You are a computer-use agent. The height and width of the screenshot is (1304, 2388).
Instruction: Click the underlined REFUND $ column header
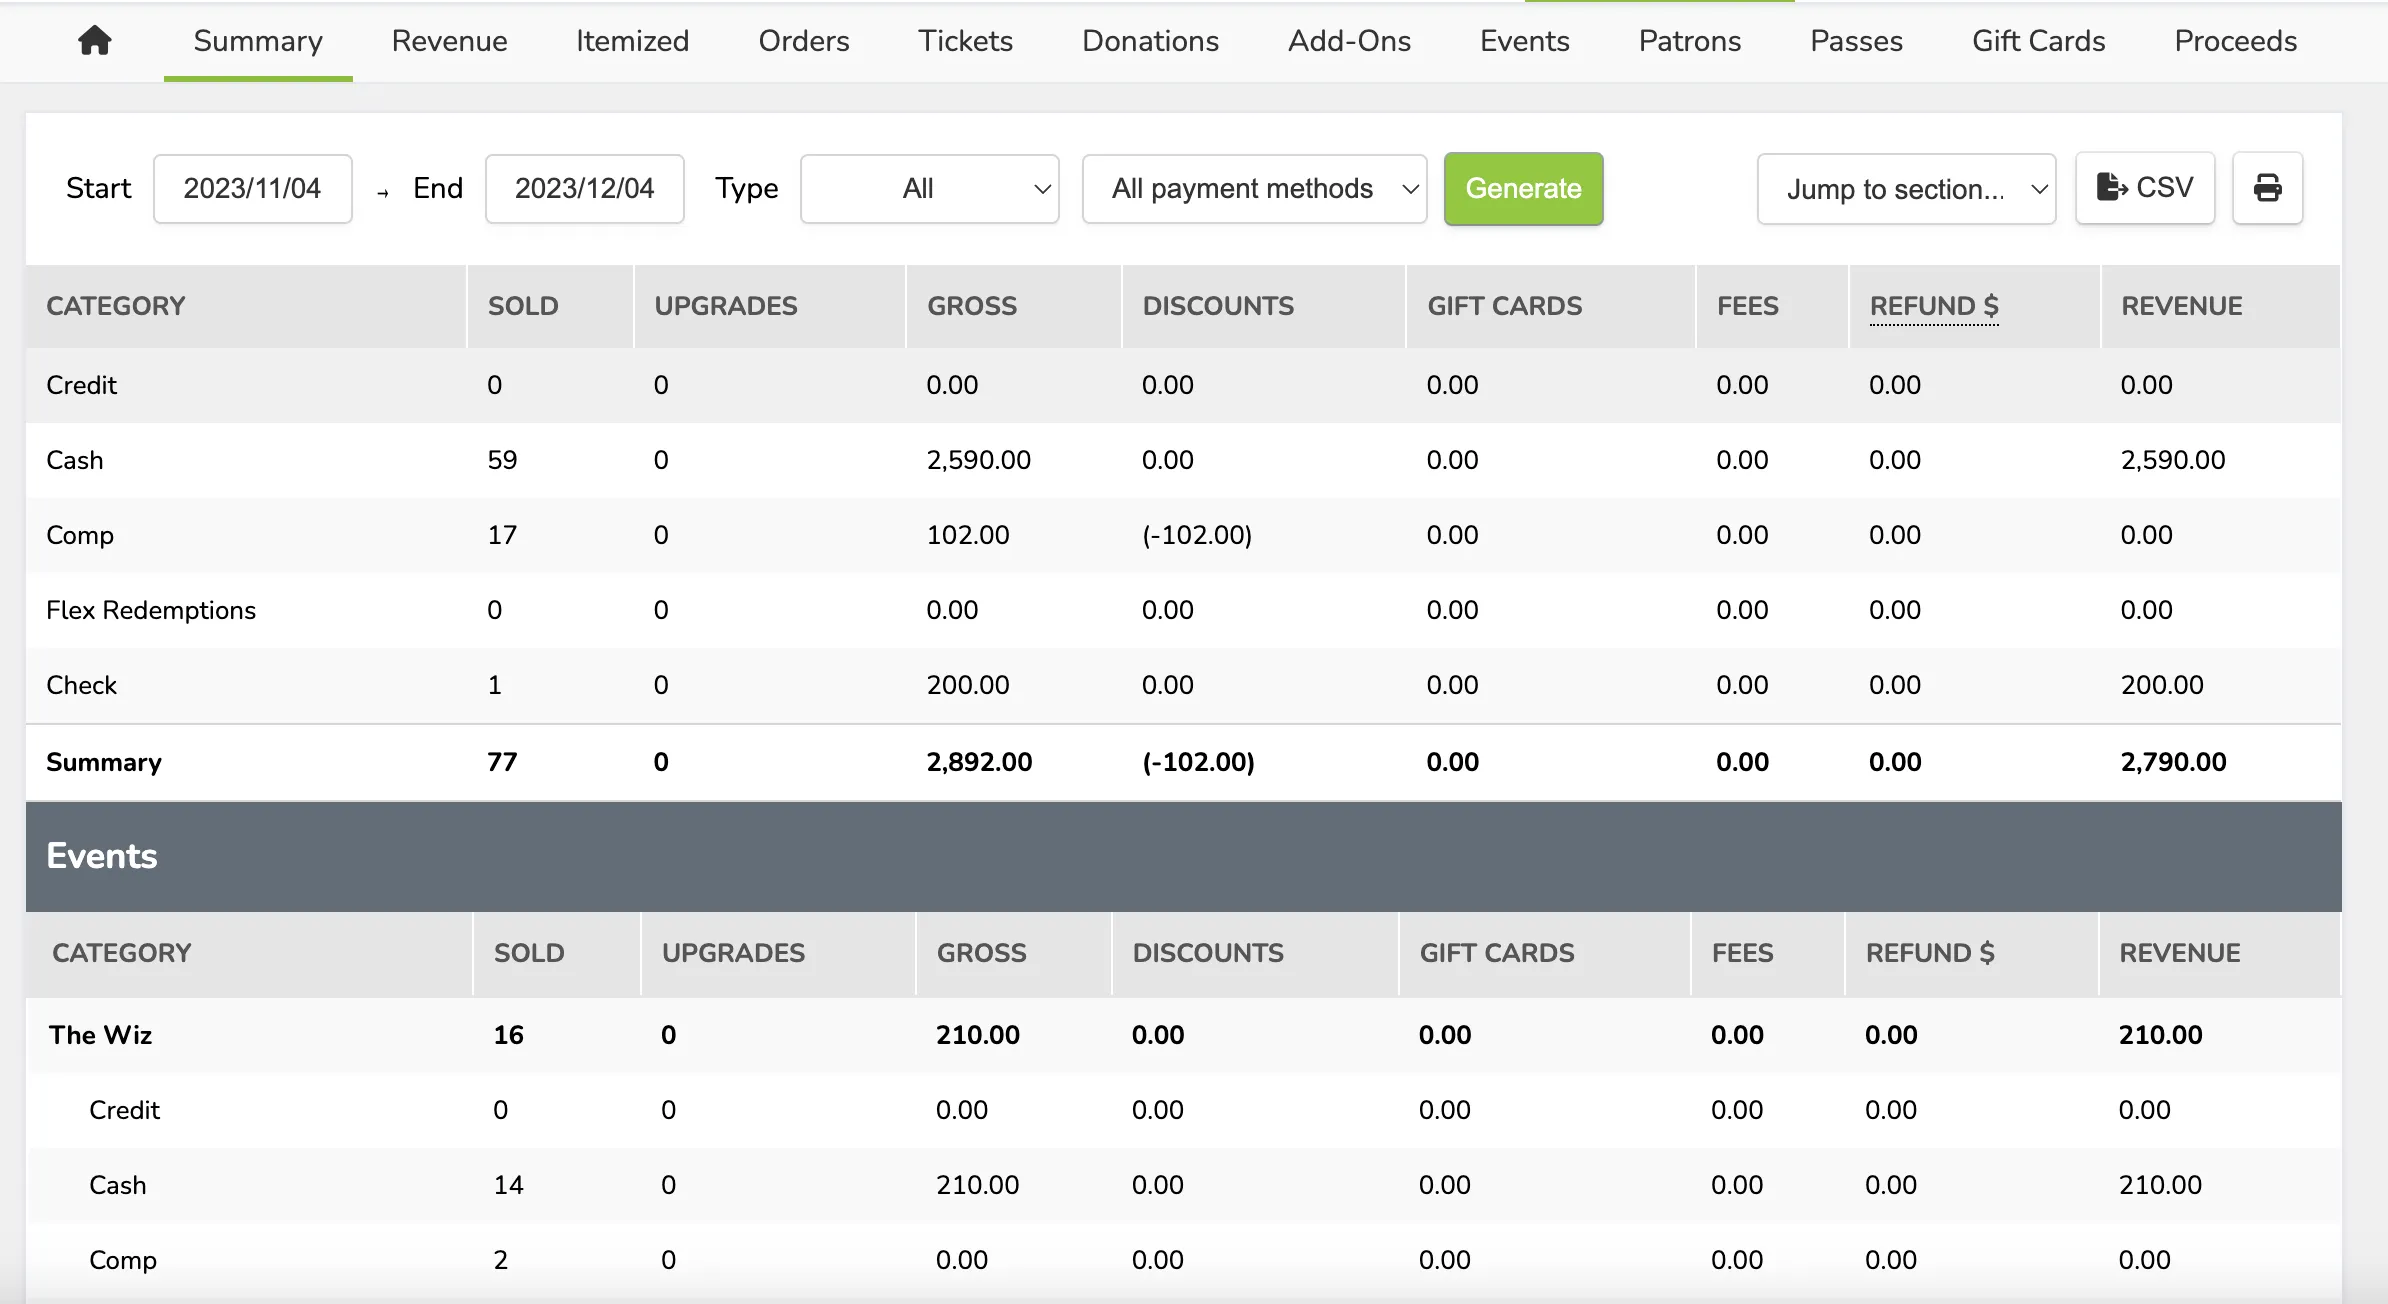pyautogui.click(x=1934, y=306)
